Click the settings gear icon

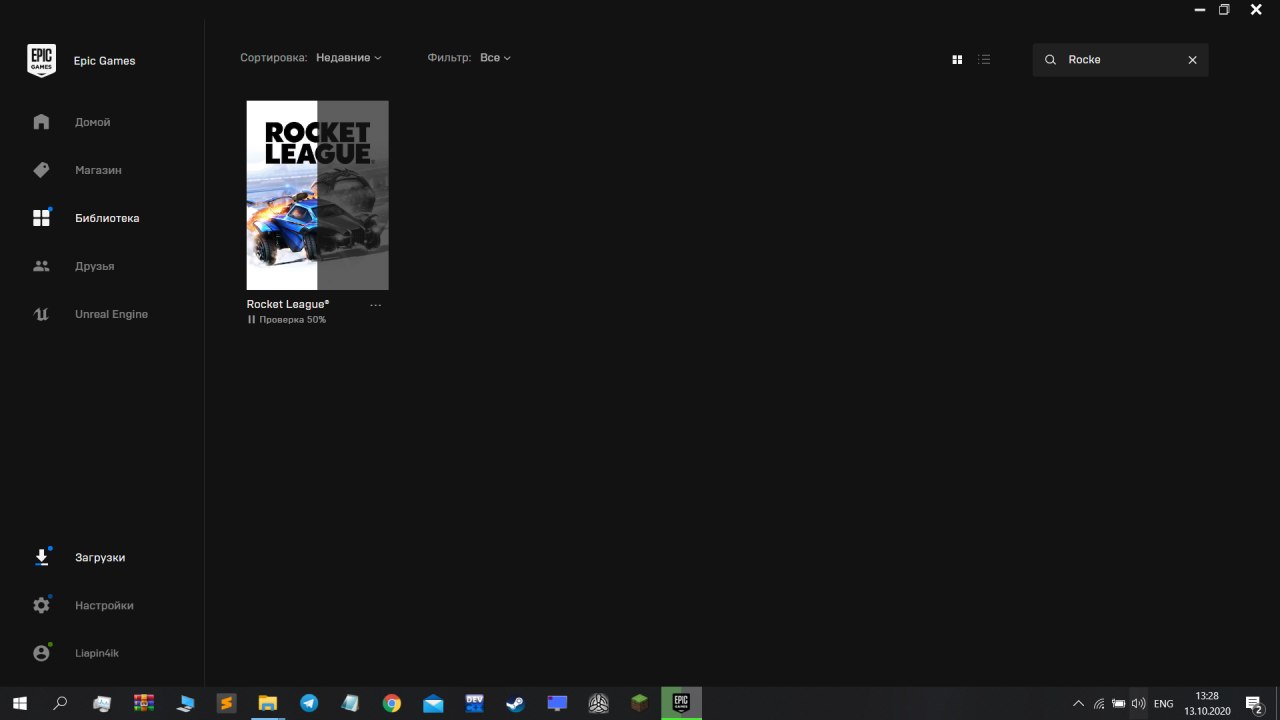click(41, 605)
